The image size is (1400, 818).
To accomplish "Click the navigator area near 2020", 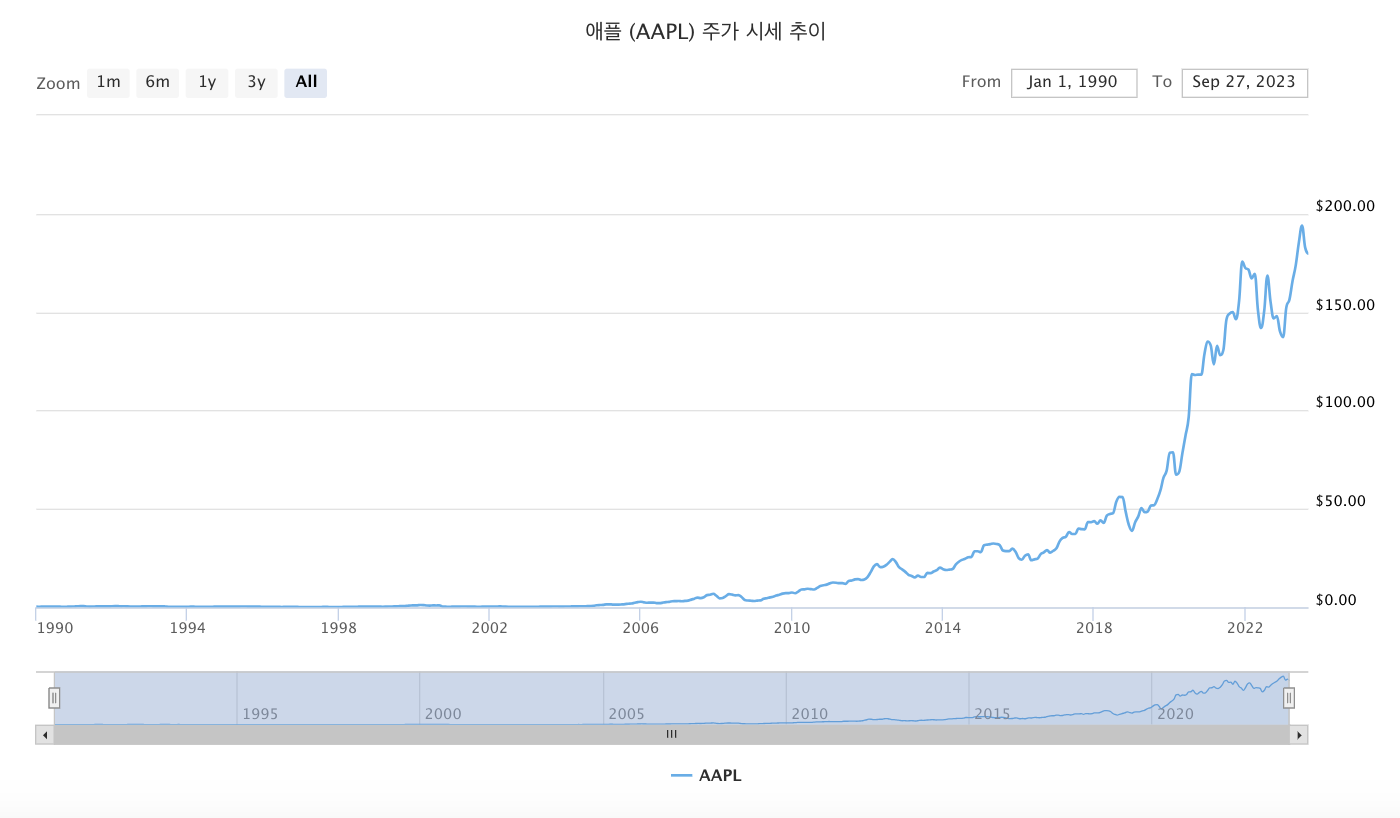I will [x=1176, y=700].
